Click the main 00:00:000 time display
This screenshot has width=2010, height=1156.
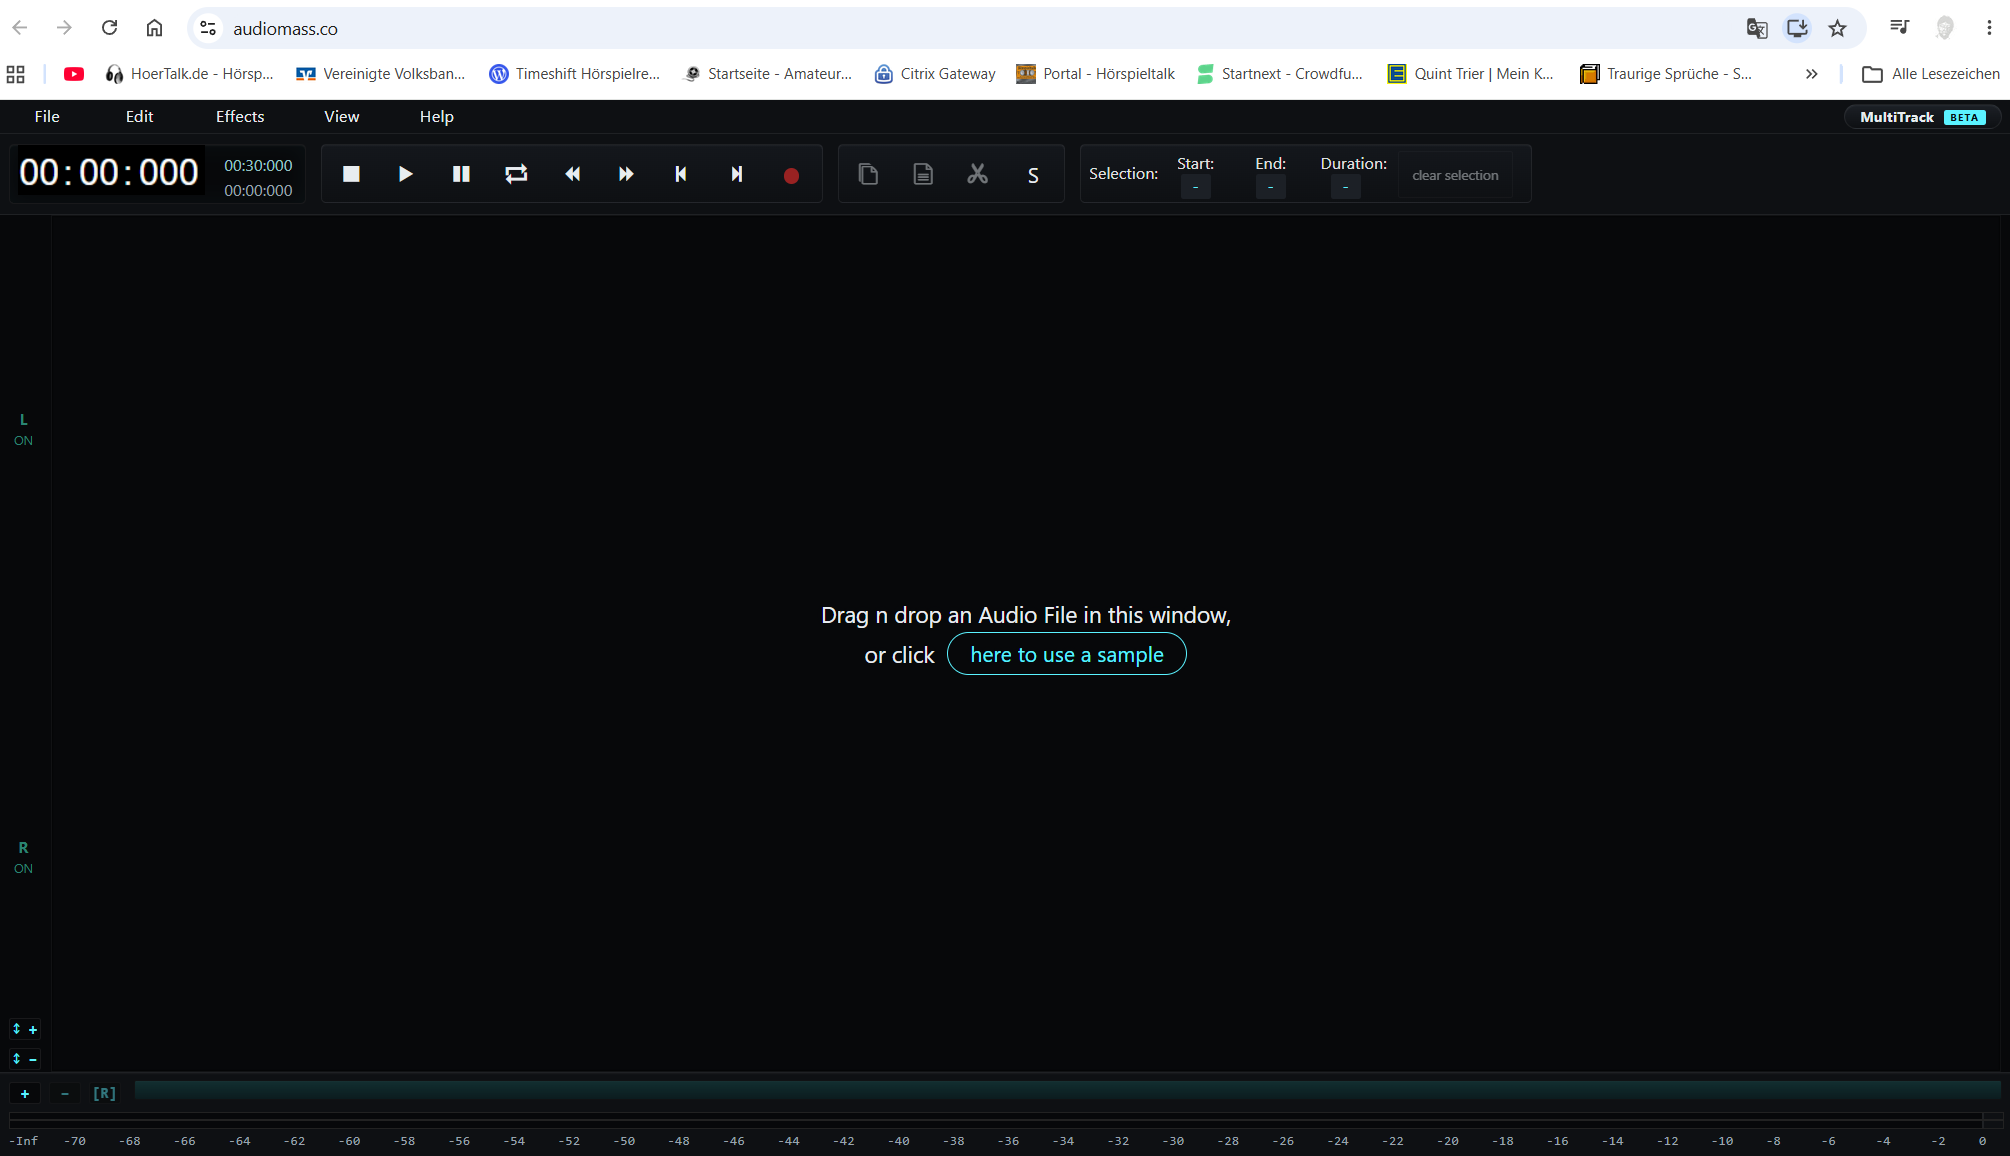tap(109, 173)
